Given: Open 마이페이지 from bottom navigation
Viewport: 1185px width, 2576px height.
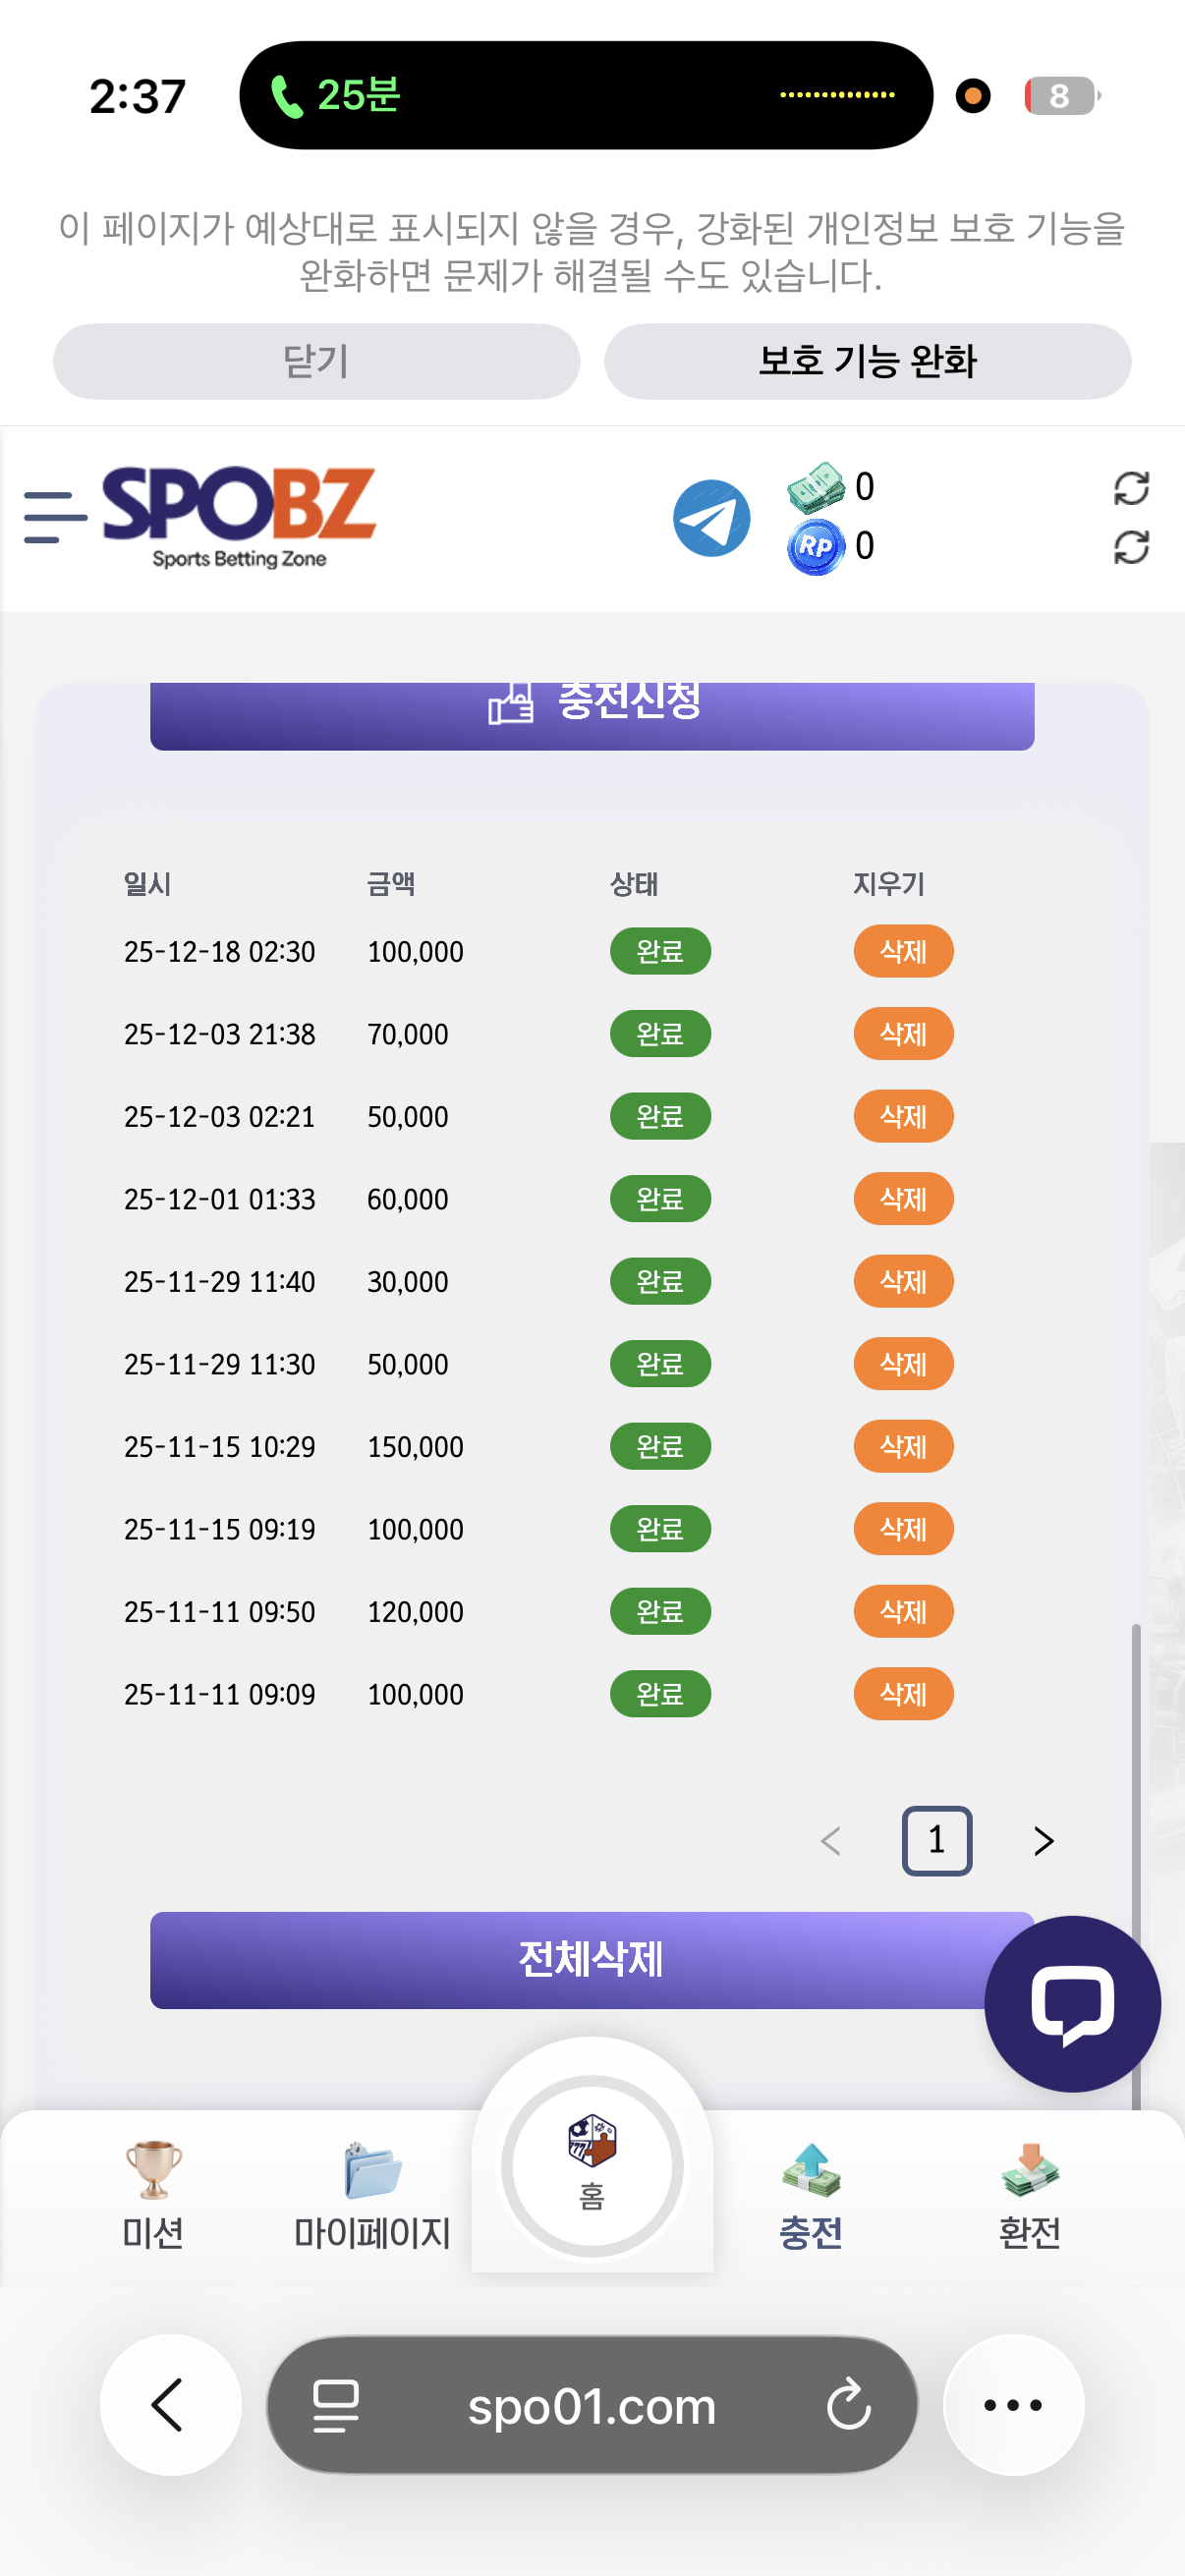Looking at the screenshot, I should (x=372, y=2194).
